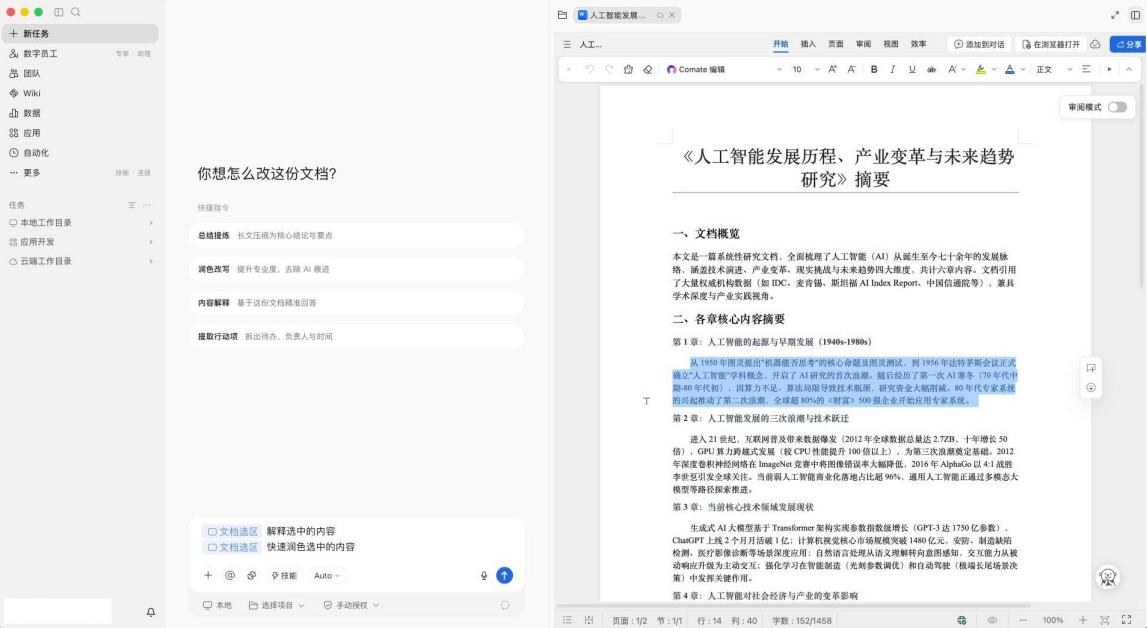Enter fullscreen via status bar icon
This screenshot has width=1147, height=628.
tap(1127, 620)
